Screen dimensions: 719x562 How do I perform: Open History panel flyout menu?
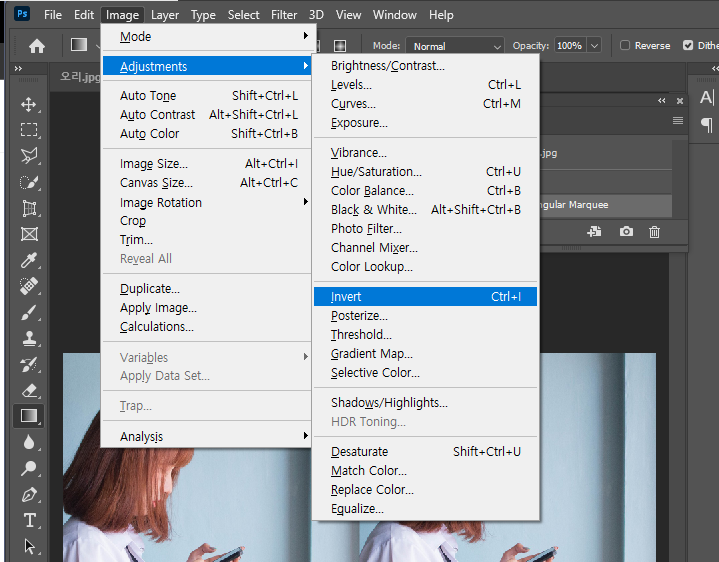click(x=678, y=121)
